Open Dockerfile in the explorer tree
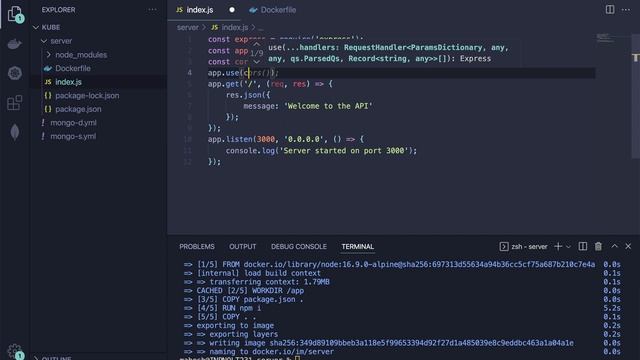640x360 pixels. click(x=73, y=68)
